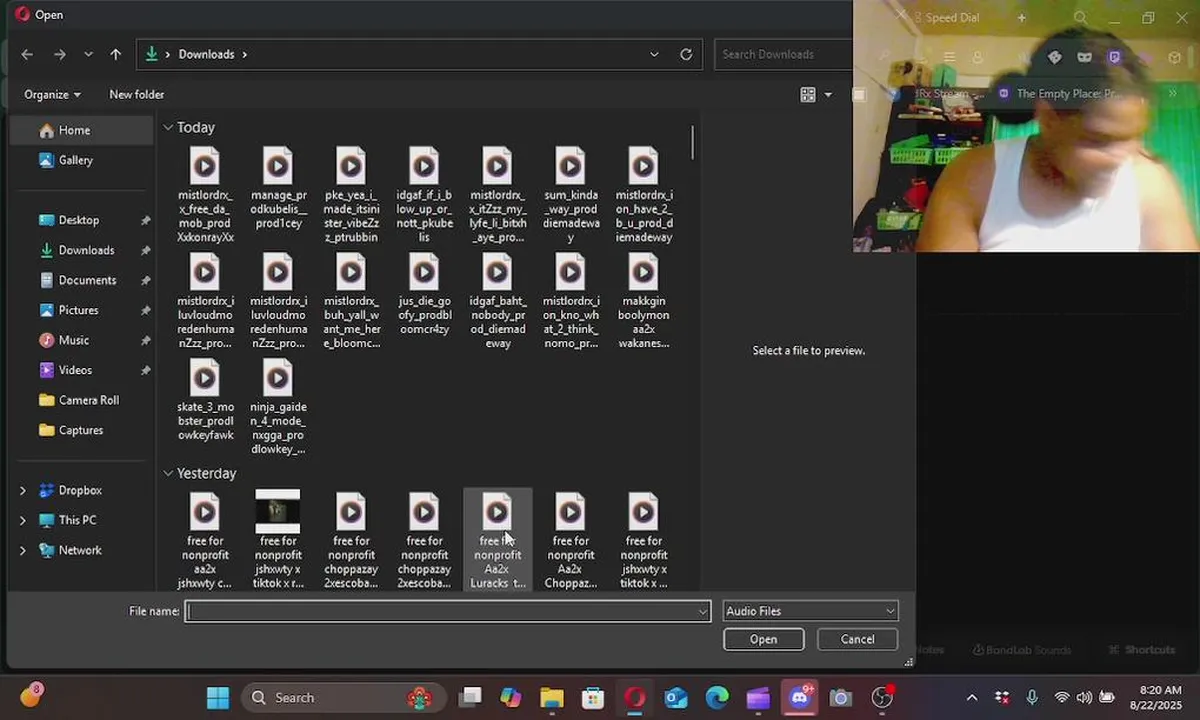Select file makkgin boolymon aa2x wakanes

[x=643, y=301]
